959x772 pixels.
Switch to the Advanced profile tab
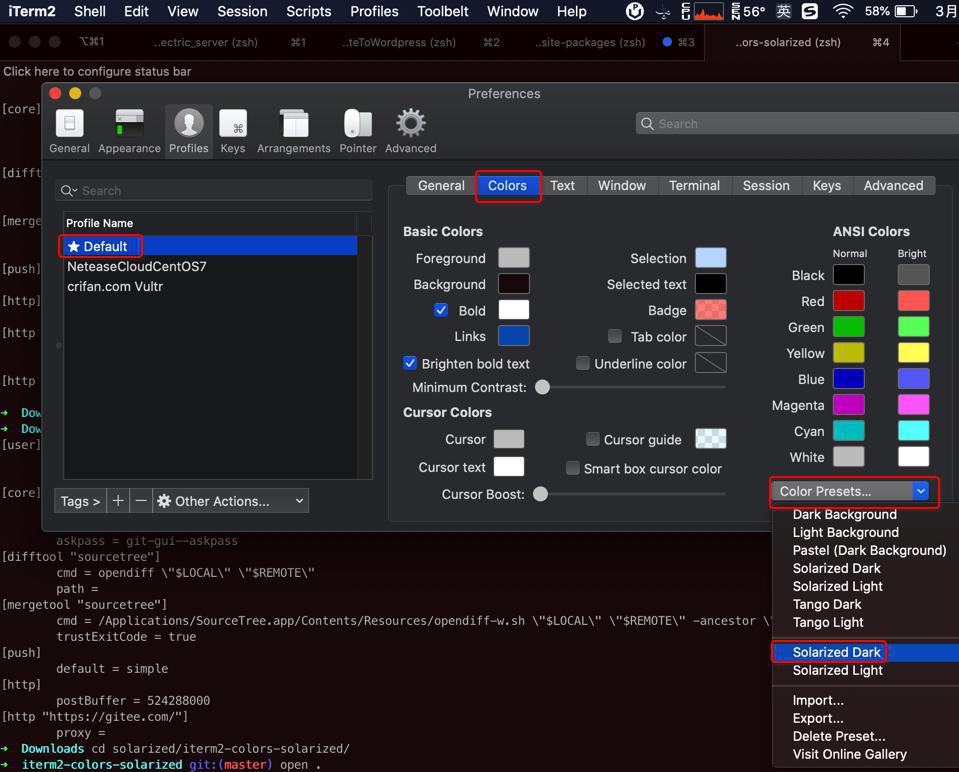coord(894,185)
